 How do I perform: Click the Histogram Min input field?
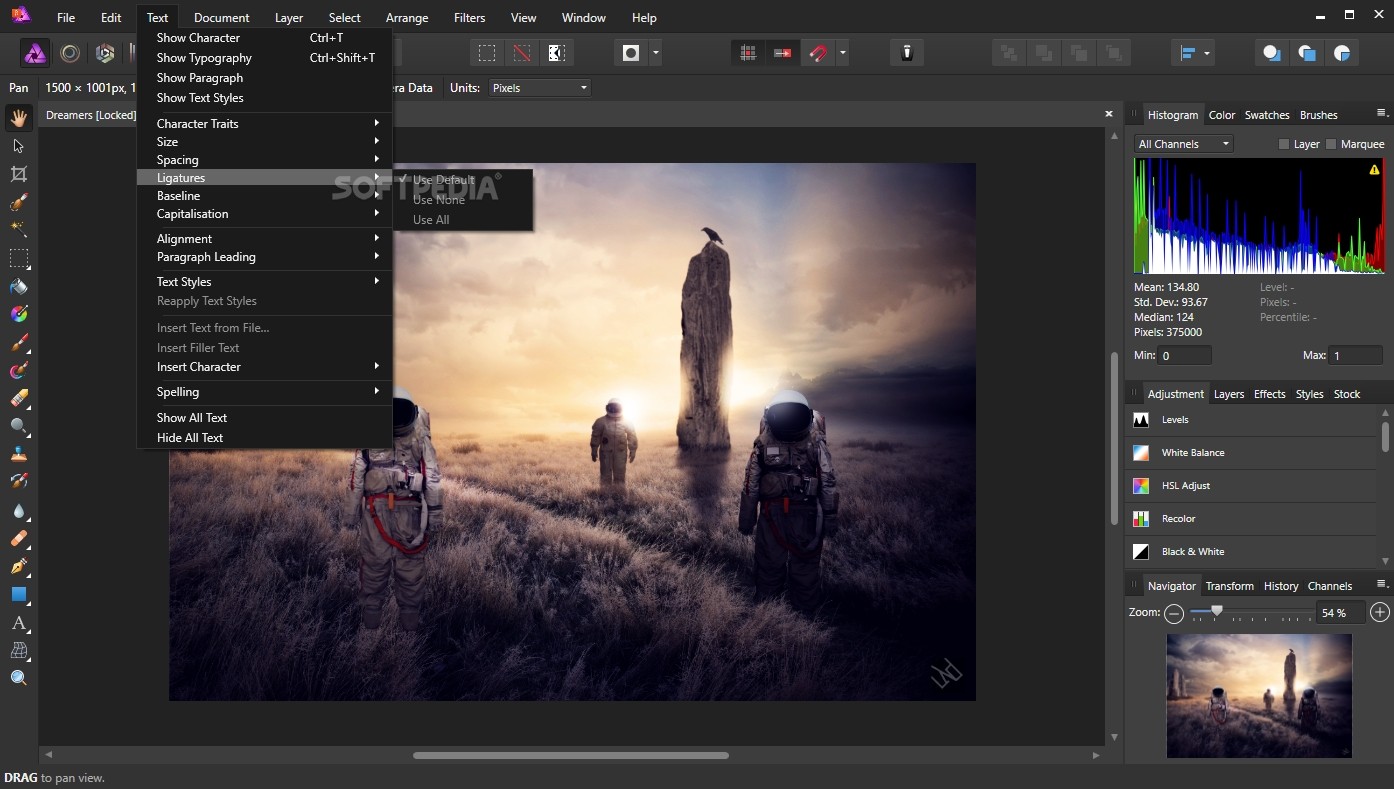tap(1185, 356)
